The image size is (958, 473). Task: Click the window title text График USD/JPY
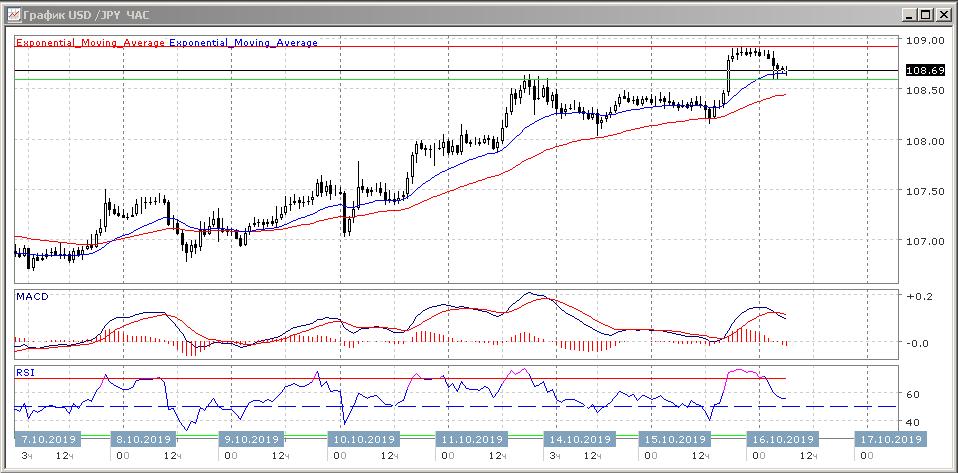(x=75, y=15)
